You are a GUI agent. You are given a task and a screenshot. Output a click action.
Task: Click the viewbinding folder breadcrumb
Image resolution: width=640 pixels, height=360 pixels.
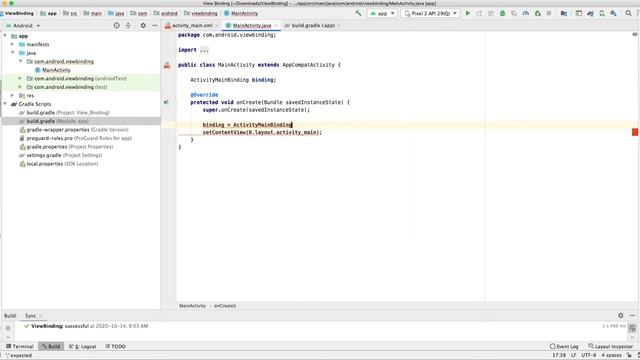pos(200,13)
